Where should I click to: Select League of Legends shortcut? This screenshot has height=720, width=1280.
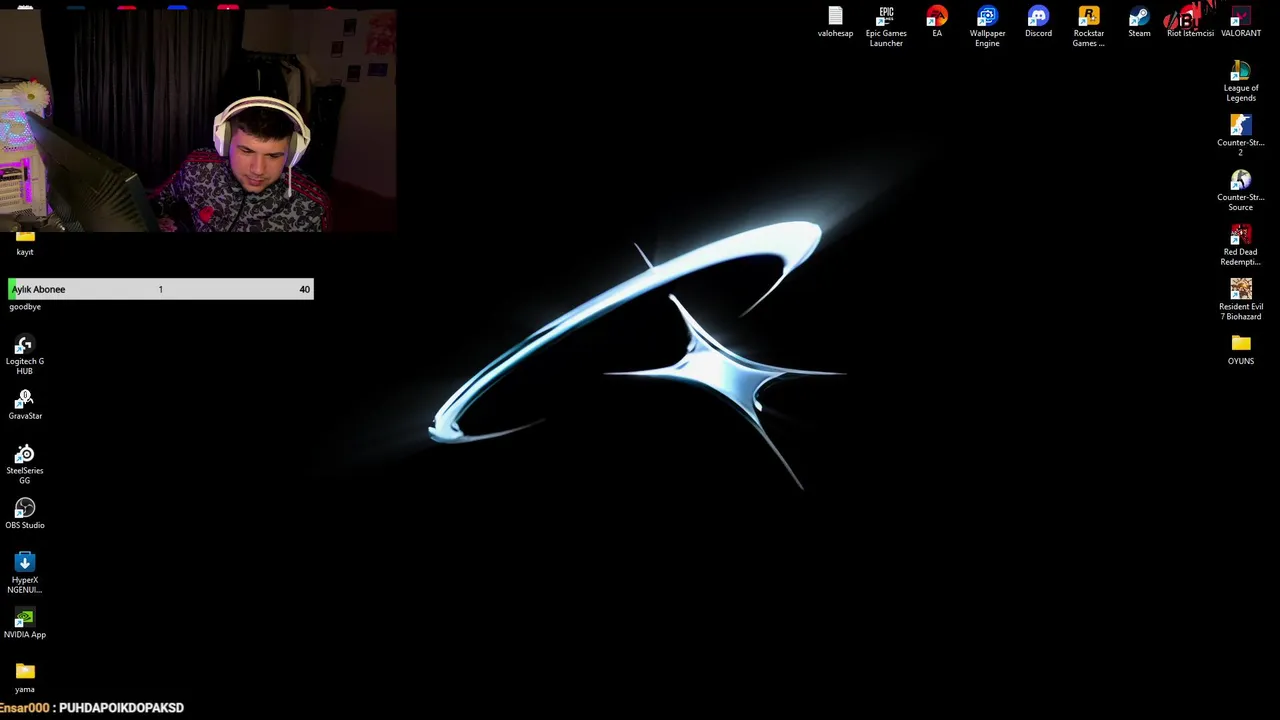[1241, 82]
